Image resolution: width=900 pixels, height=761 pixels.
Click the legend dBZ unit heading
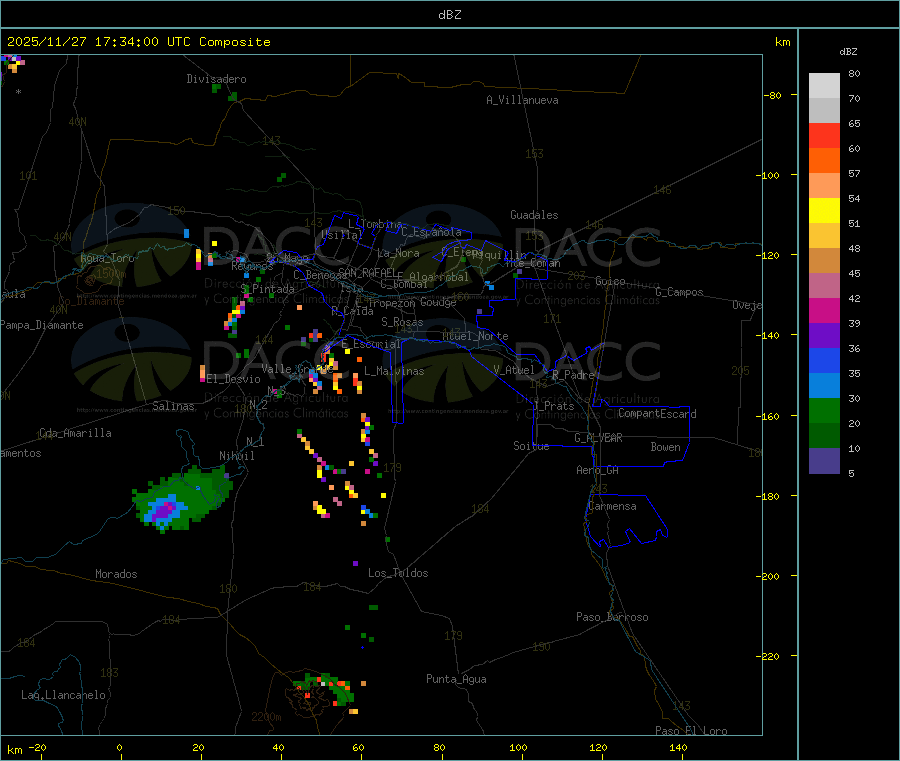[x=848, y=52]
